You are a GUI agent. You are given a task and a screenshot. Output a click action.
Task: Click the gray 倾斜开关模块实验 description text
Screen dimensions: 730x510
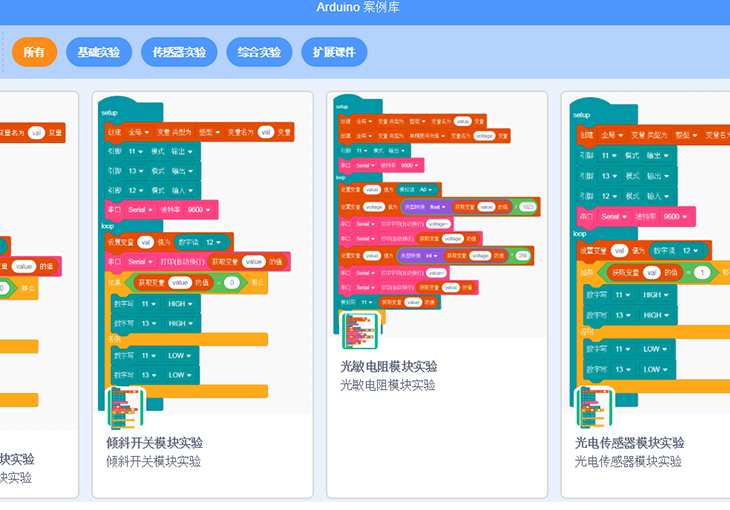point(154,462)
